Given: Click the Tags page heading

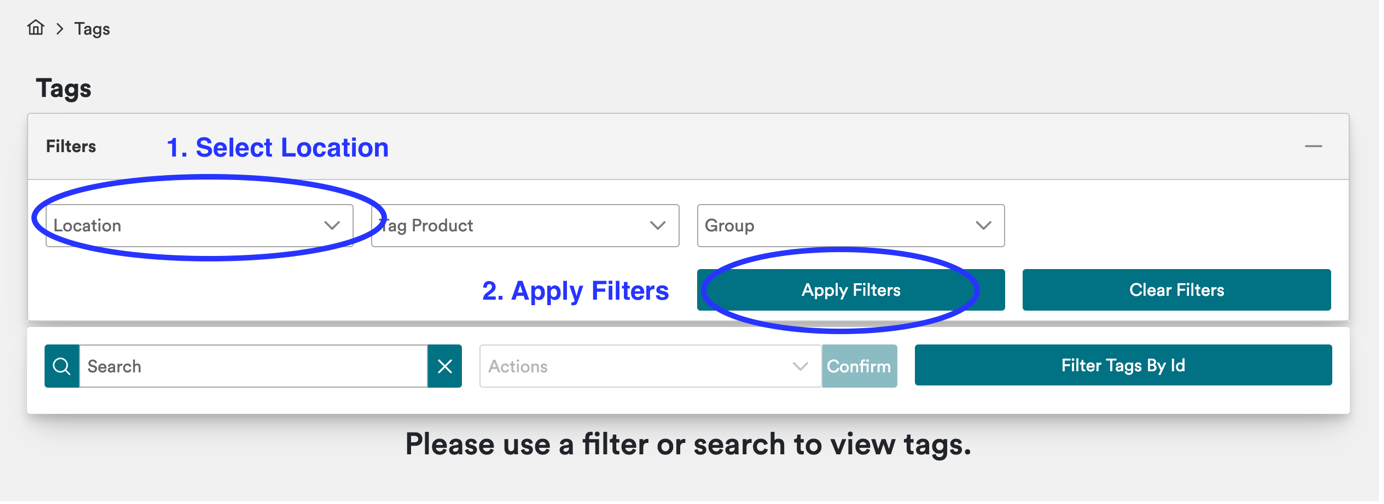Looking at the screenshot, I should (x=64, y=89).
